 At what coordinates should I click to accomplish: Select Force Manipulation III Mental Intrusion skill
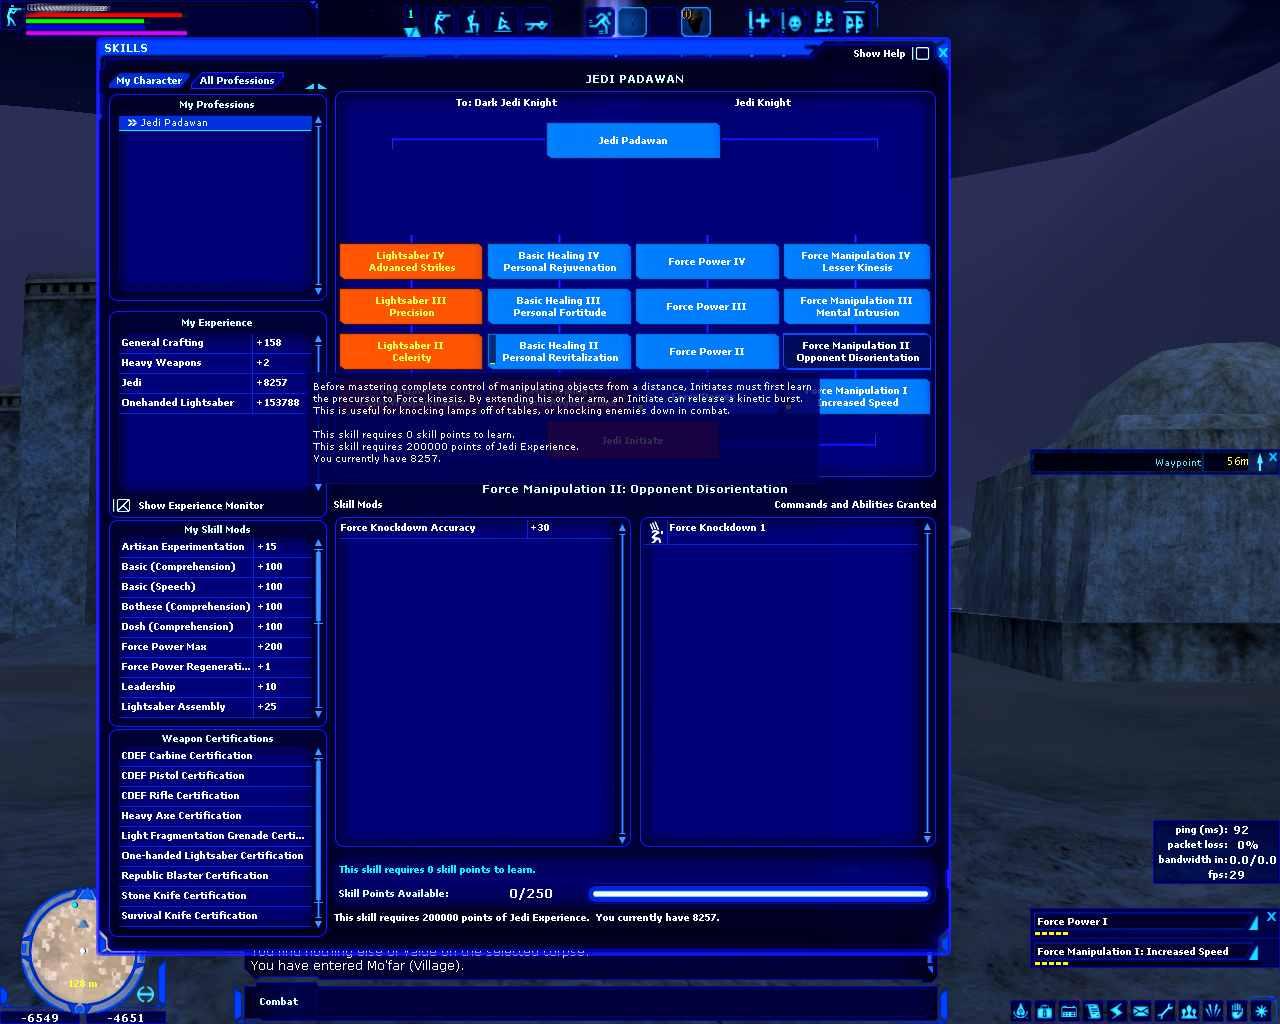(x=856, y=306)
